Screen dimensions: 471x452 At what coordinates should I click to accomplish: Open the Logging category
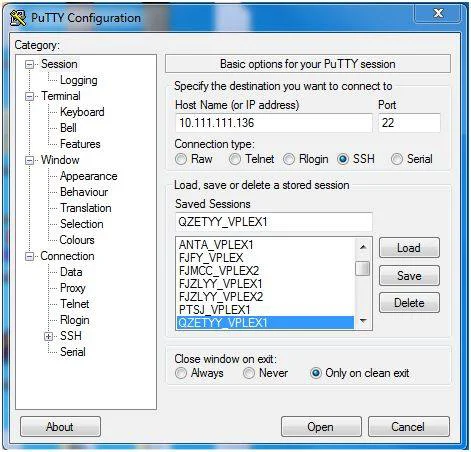tap(79, 80)
